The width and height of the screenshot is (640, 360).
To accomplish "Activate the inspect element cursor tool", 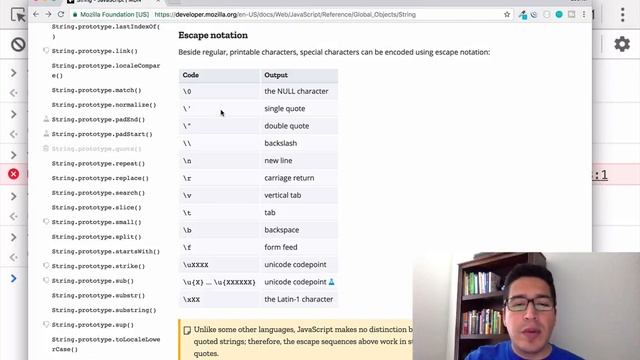I will coord(18,15).
